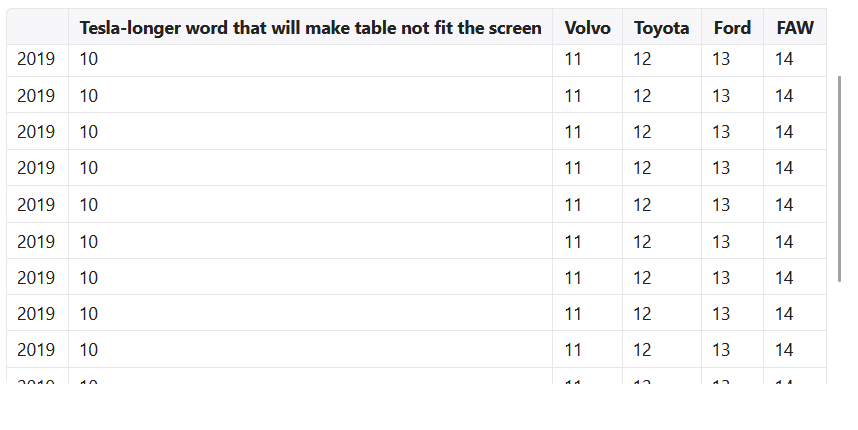Select the first row's 2019 cell
The width and height of the screenshot is (858, 430).
pos(36,60)
